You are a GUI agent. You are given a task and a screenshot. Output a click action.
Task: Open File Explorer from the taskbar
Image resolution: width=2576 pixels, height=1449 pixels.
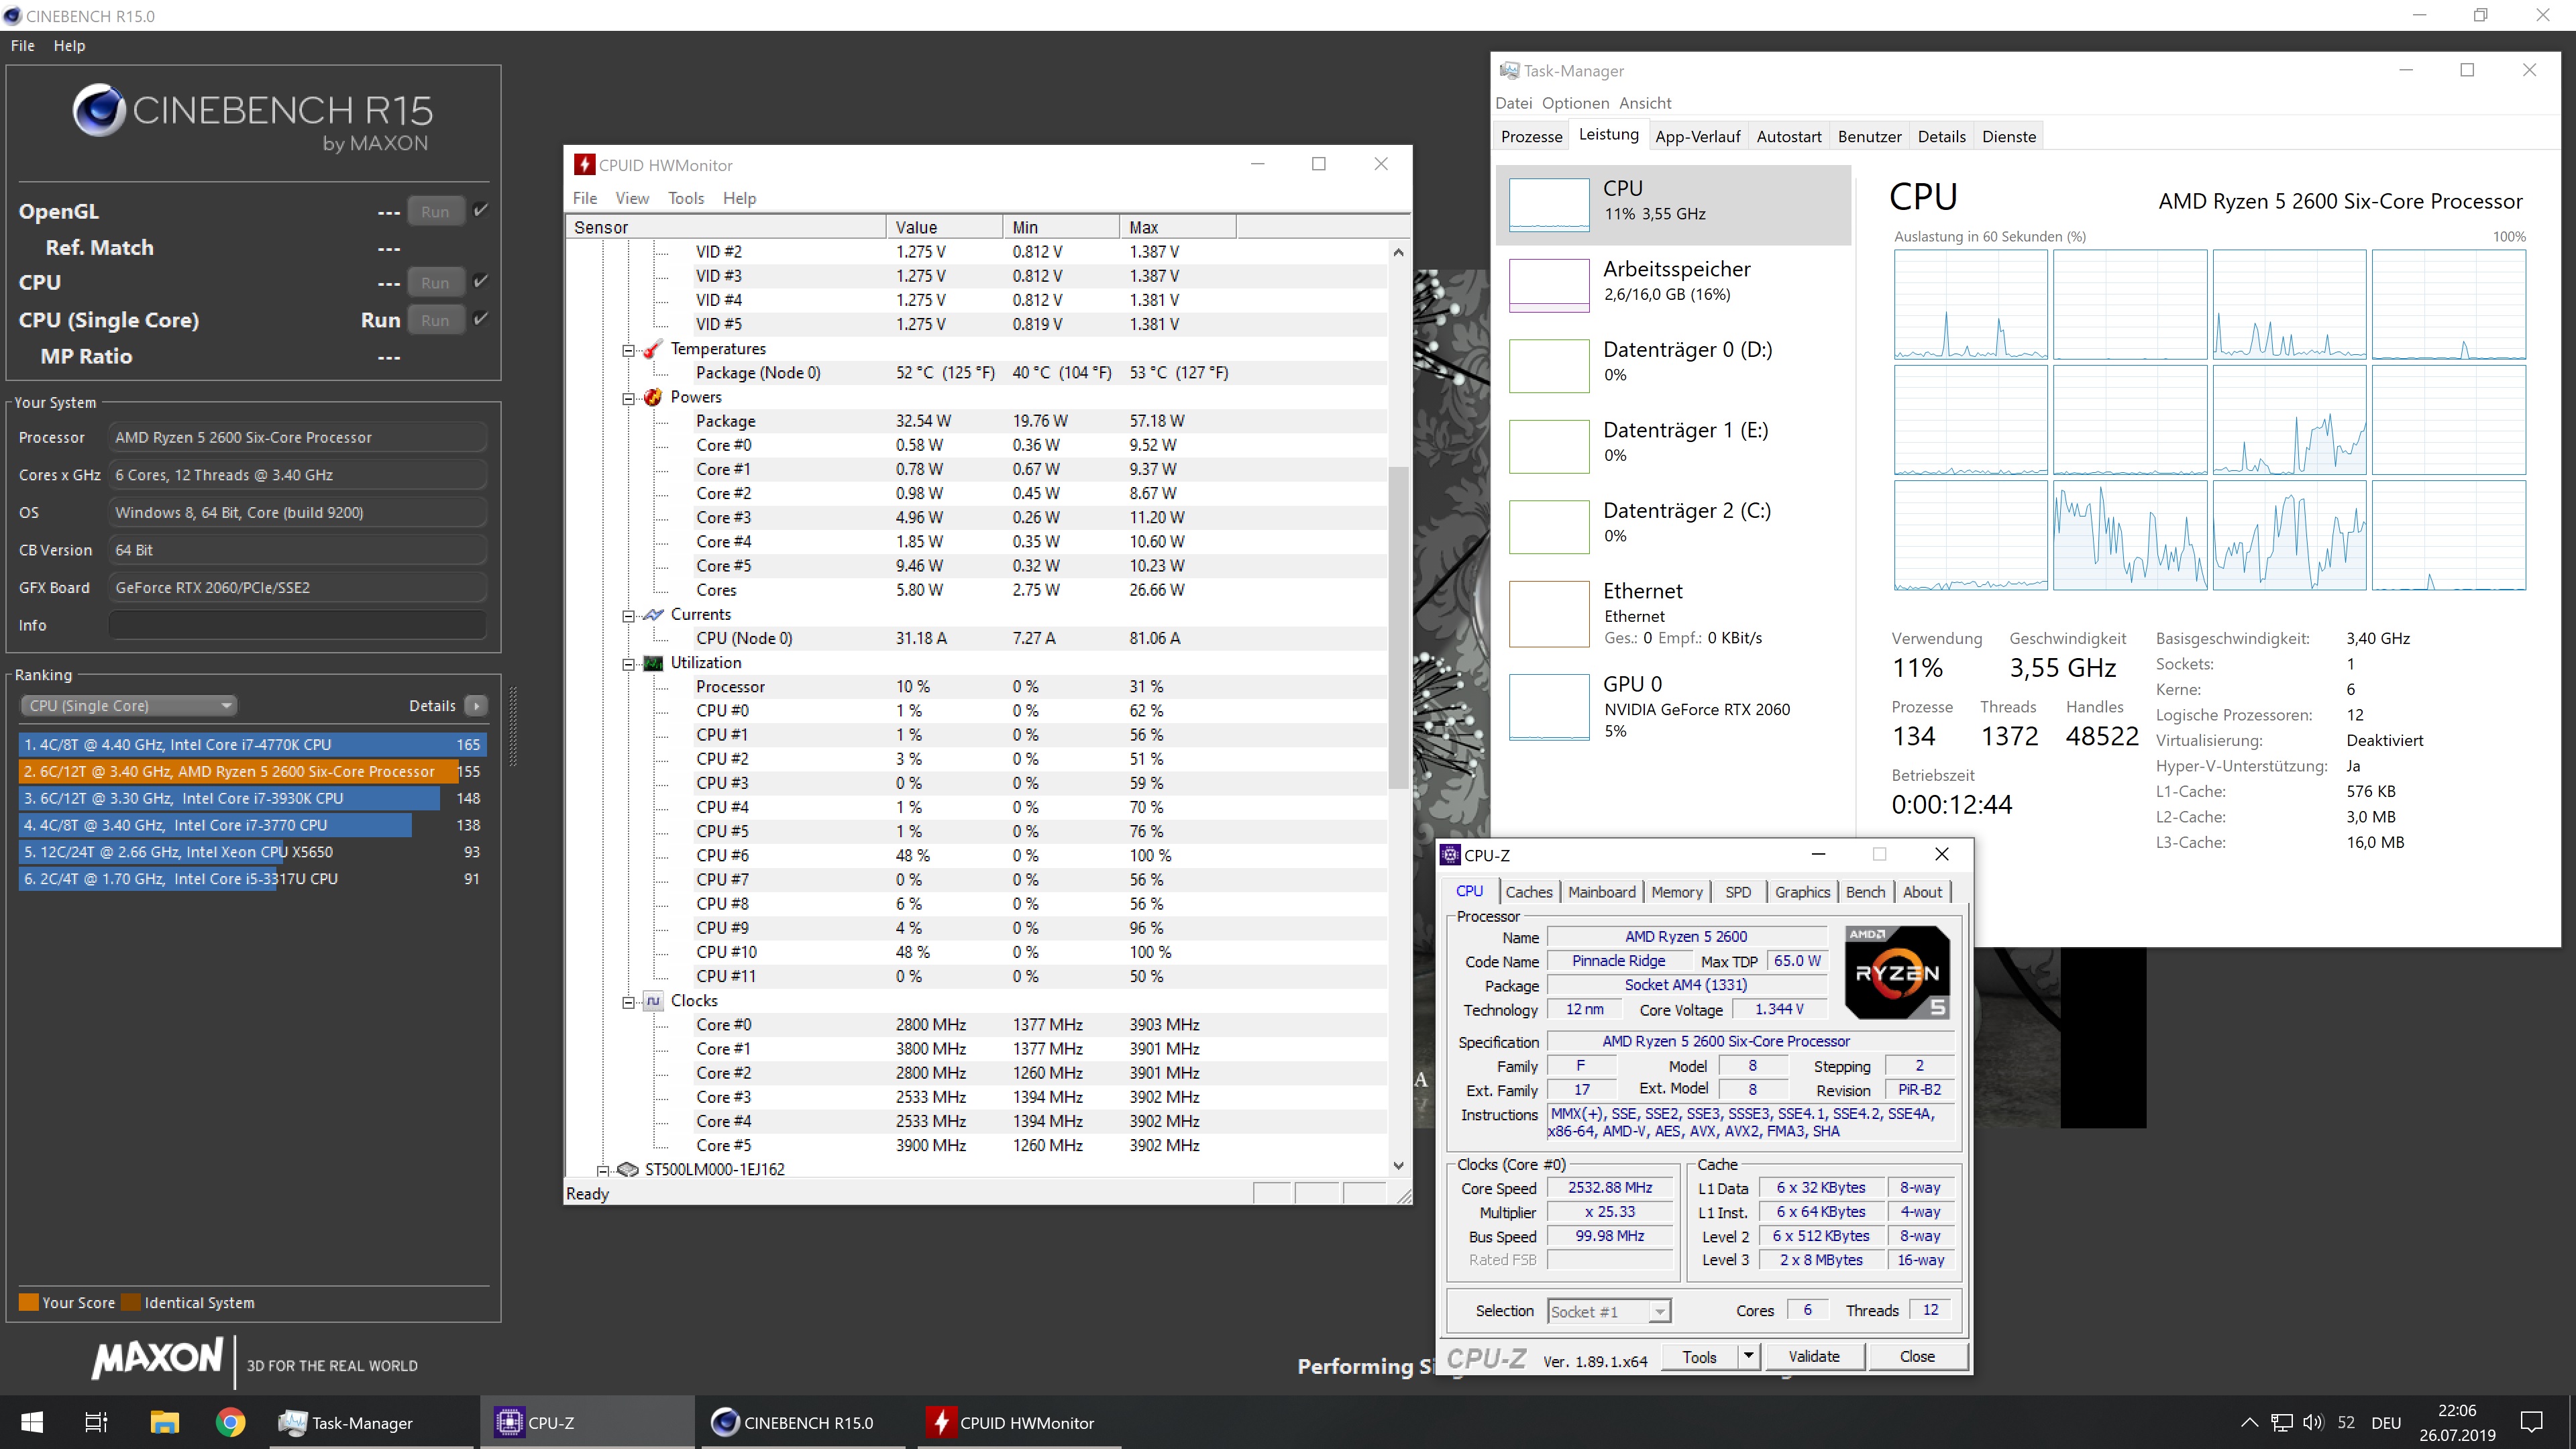pyautogui.click(x=164, y=1422)
